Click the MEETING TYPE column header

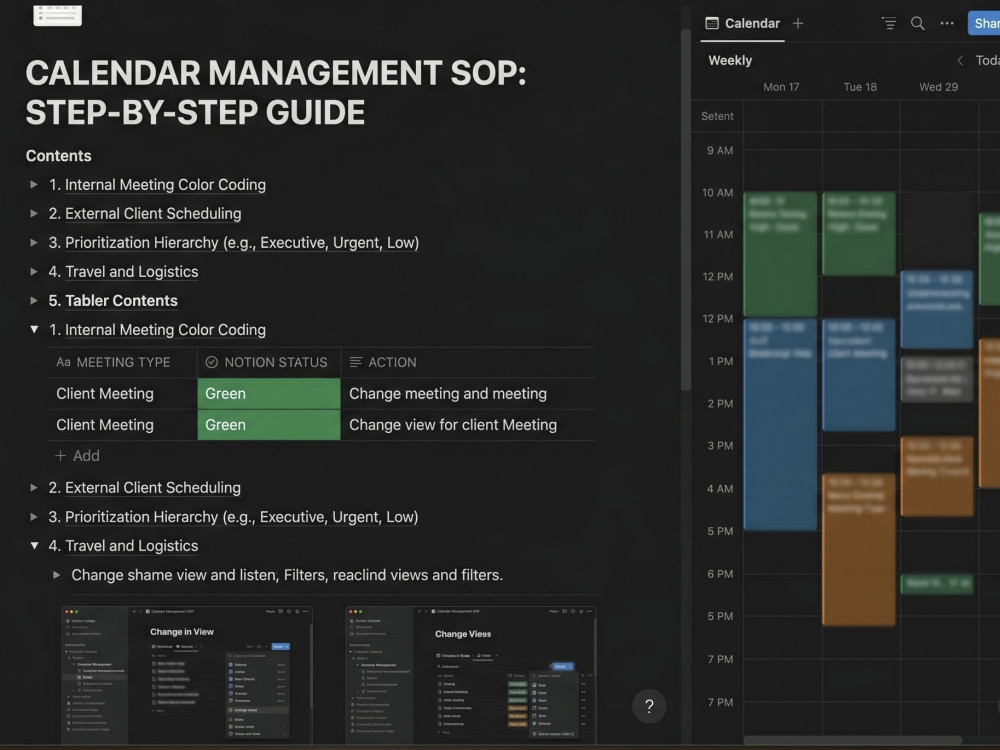[122, 362]
